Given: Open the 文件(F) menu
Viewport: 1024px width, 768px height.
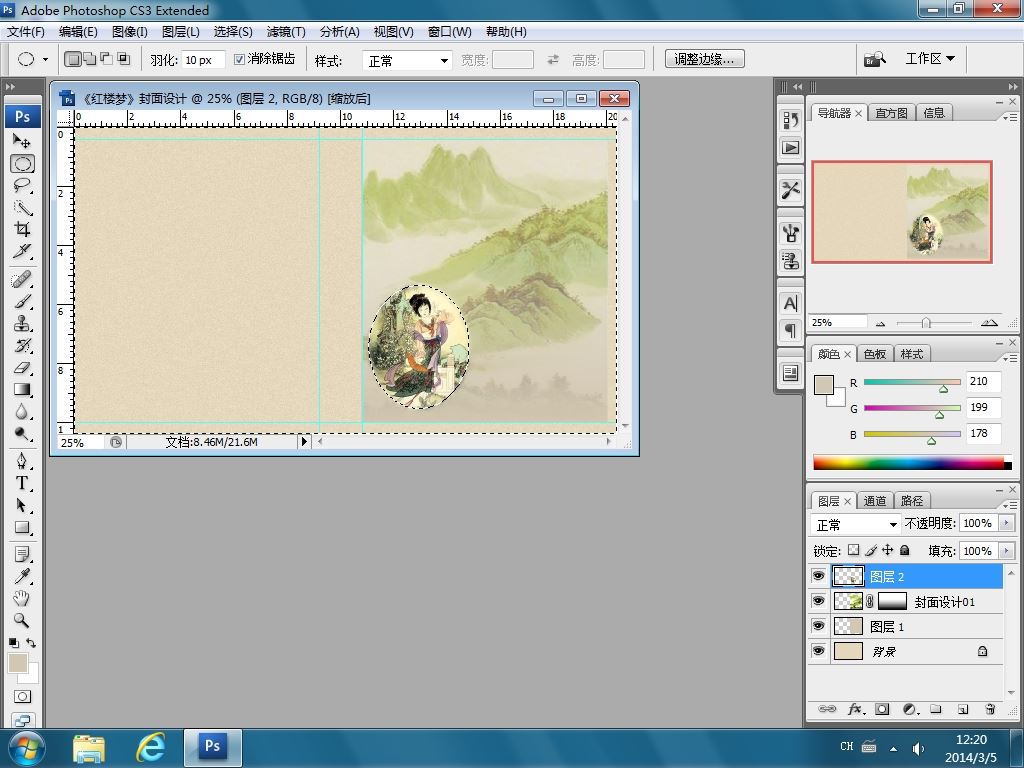Looking at the screenshot, I should point(25,32).
